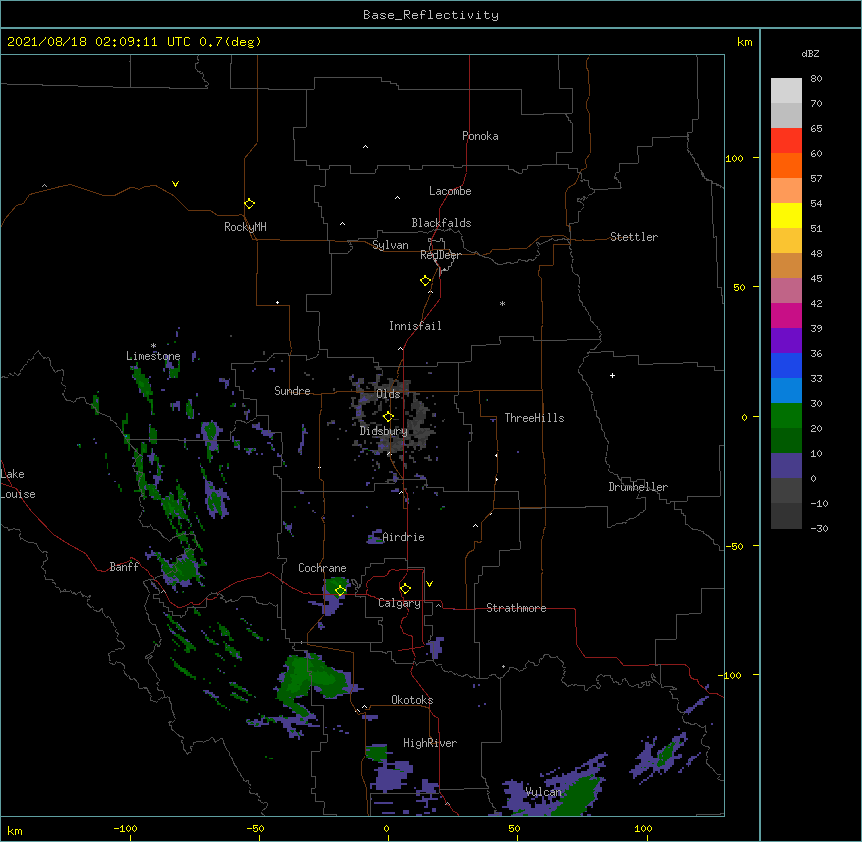Click the Vulcan label

click(x=543, y=792)
